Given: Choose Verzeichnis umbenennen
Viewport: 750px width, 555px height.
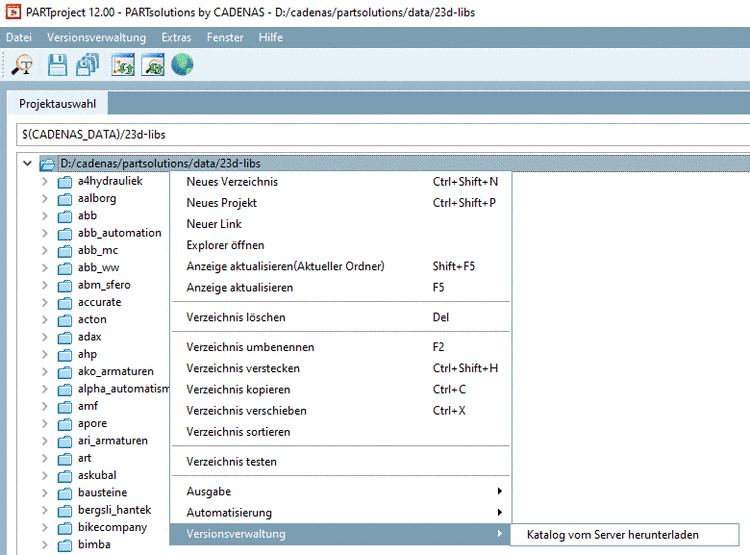Looking at the screenshot, I should coord(341,347).
